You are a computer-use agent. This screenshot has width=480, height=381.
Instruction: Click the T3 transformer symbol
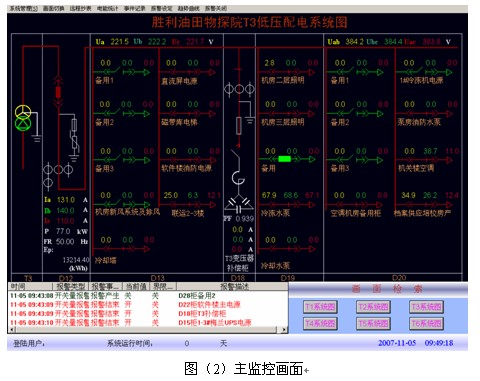[23, 118]
